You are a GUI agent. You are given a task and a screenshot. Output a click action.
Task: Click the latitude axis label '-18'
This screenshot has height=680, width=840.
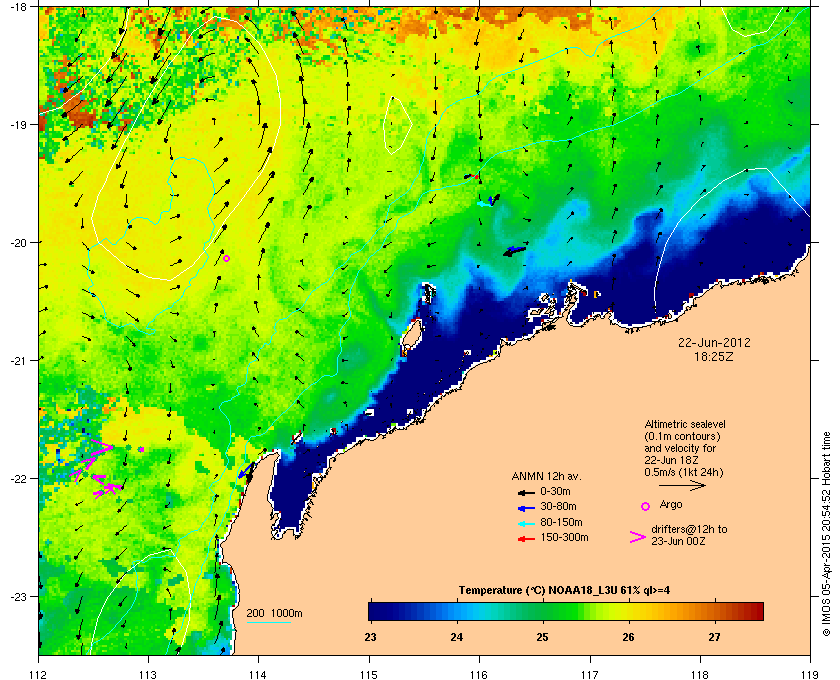pyautogui.click(x=19, y=6)
